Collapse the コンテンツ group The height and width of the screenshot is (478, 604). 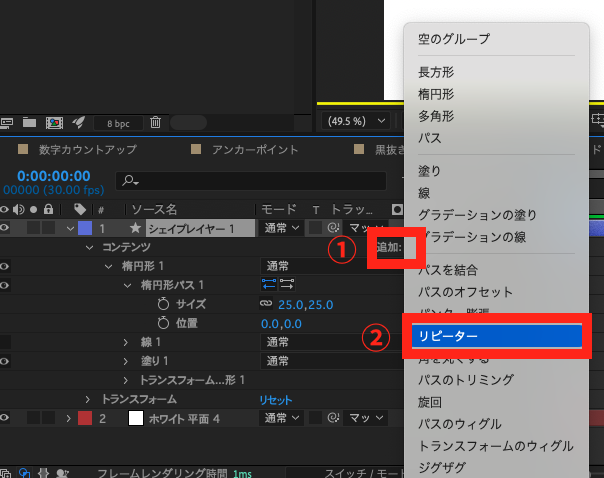90,247
